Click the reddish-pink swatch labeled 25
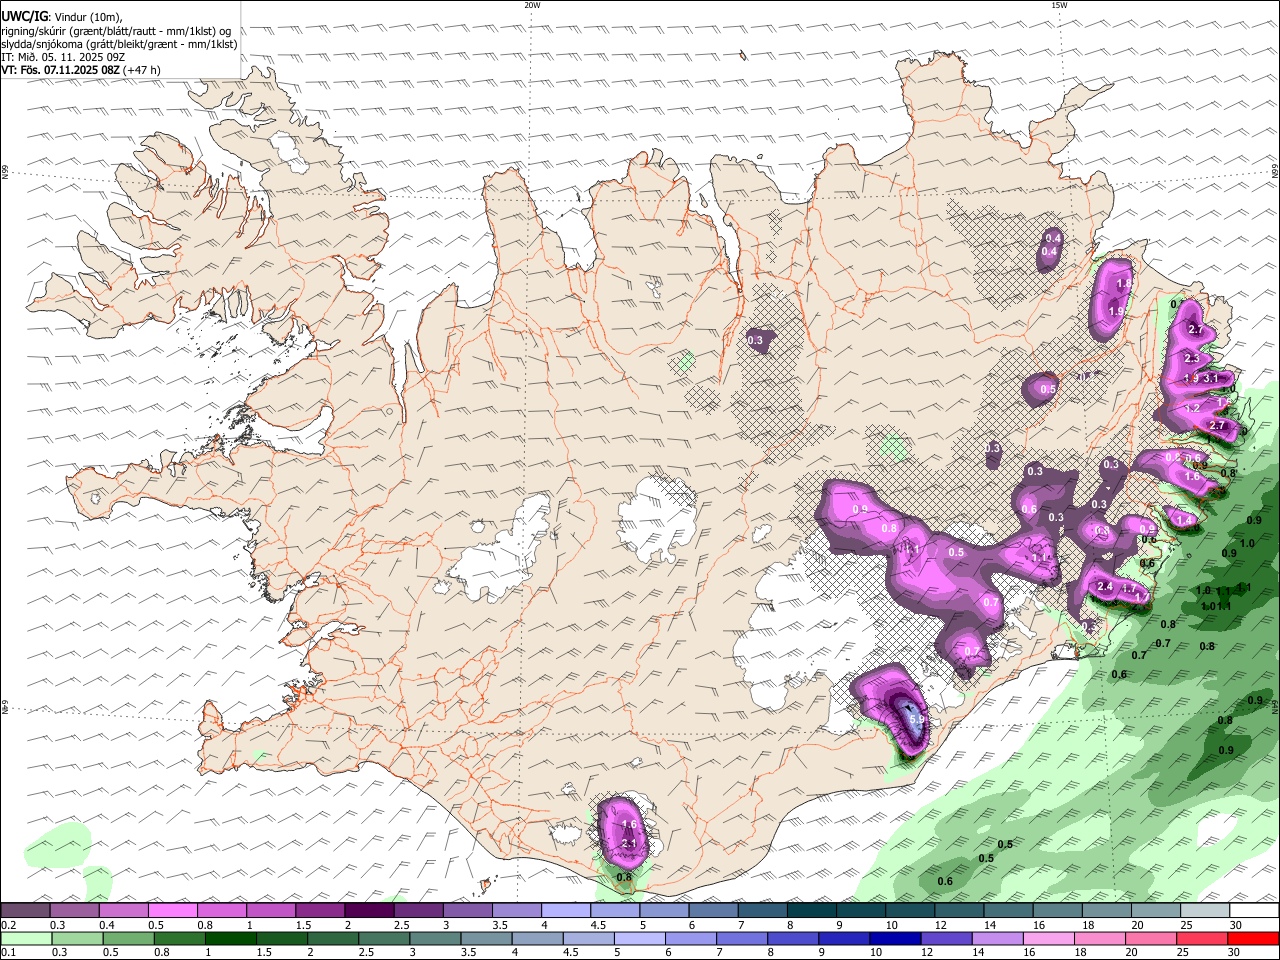1280x960 pixels. tap(1203, 938)
